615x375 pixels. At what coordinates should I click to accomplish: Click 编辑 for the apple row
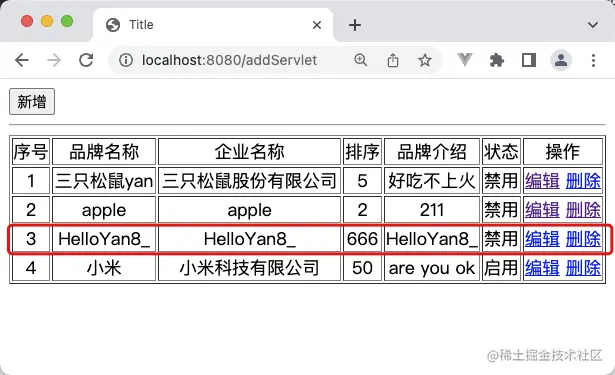pyautogui.click(x=542, y=210)
